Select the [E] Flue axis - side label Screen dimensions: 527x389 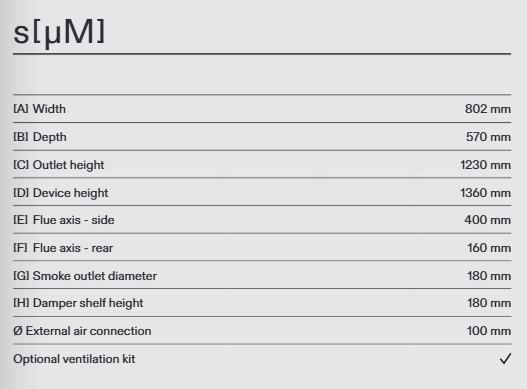64,220
